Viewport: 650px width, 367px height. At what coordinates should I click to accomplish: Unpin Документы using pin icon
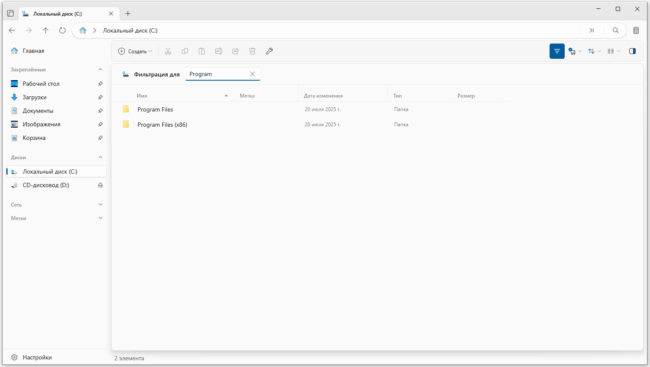point(100,111)
